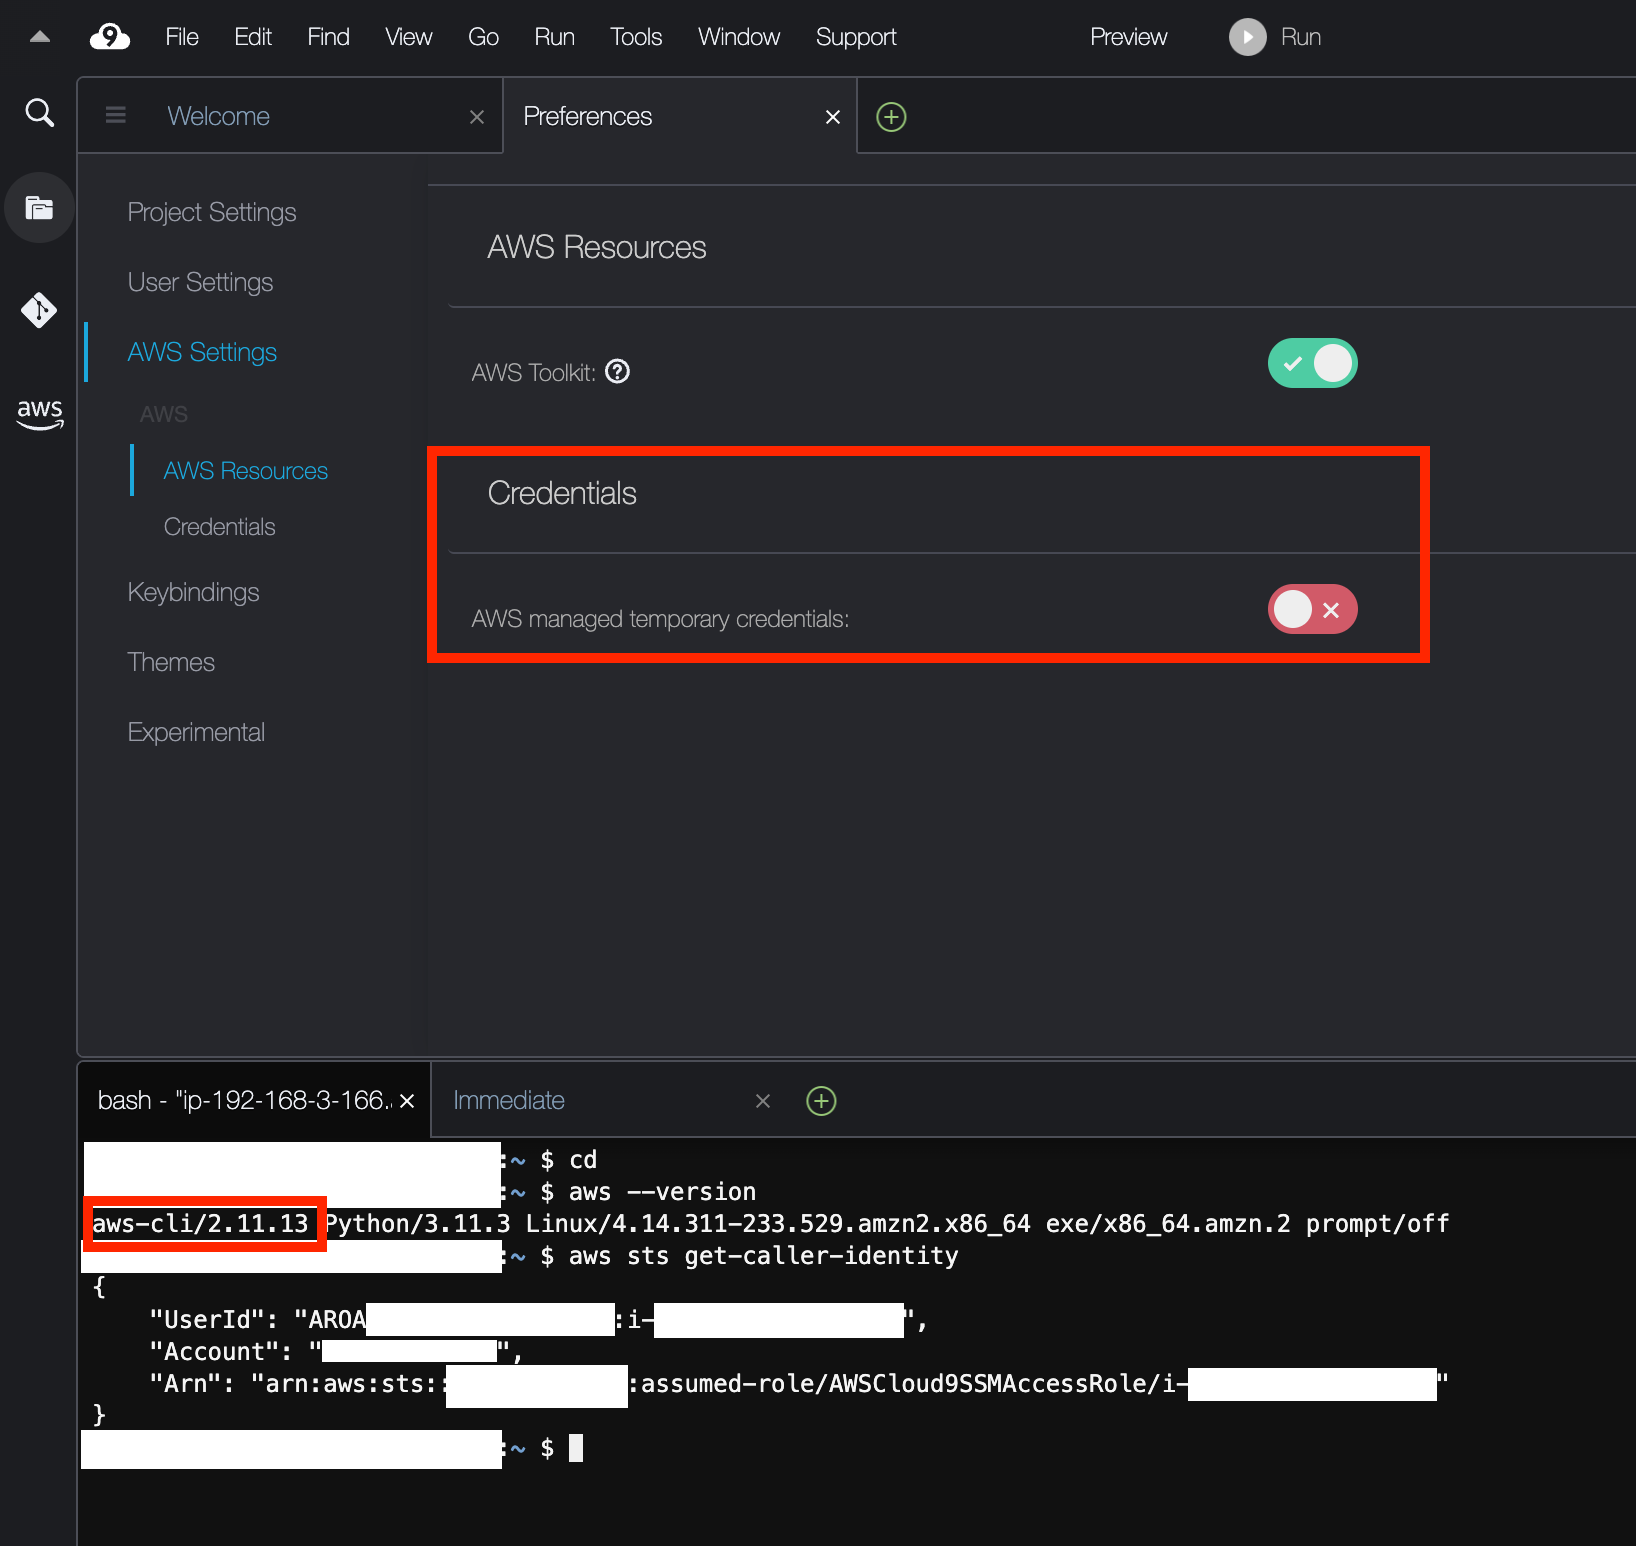
Task: Open a new terminal with the plus icon
Action: click(820, 1100)
